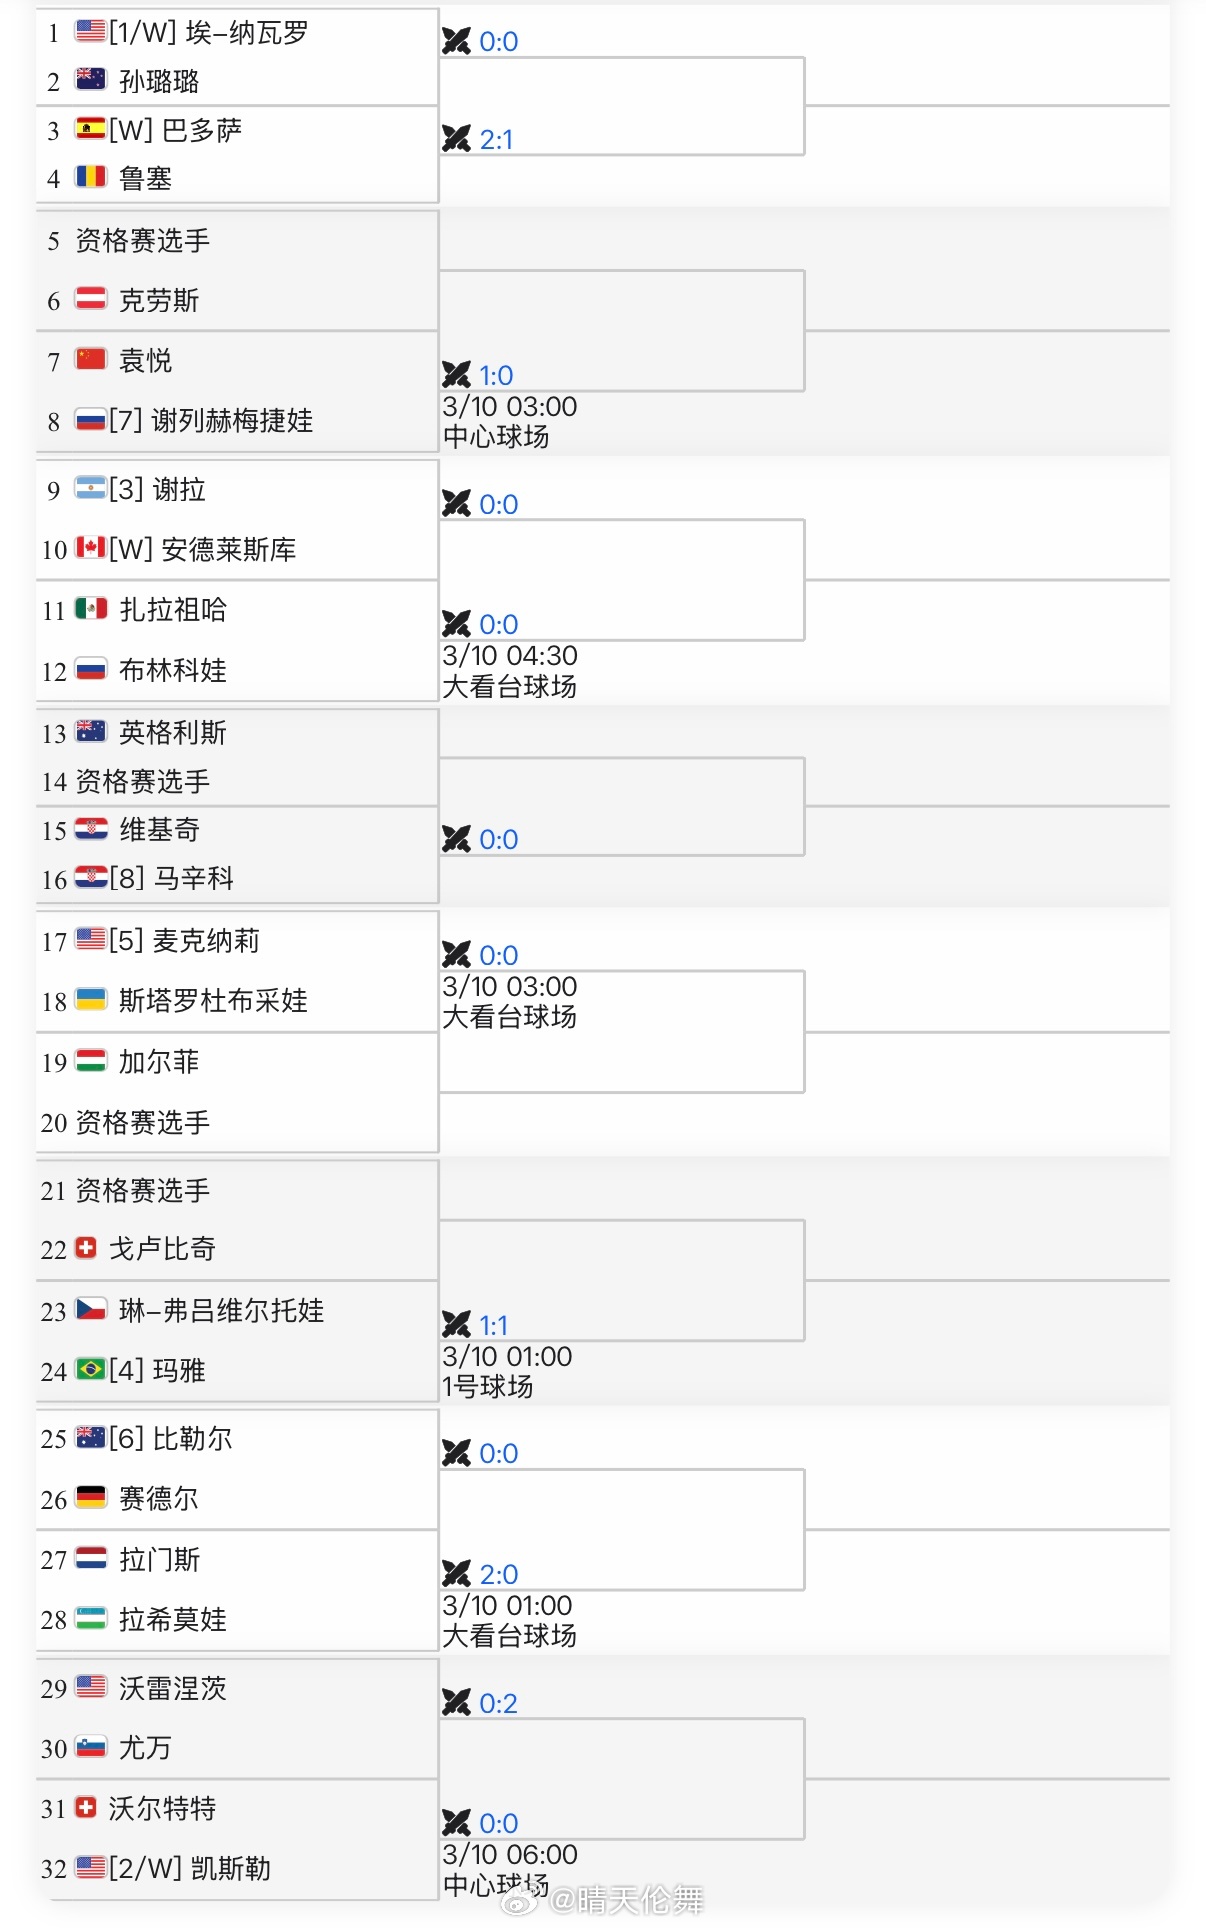Select player 麦克纳莉 in row 17
1206x1928 pixels.
pyautogui.click(x=205, y=941)
